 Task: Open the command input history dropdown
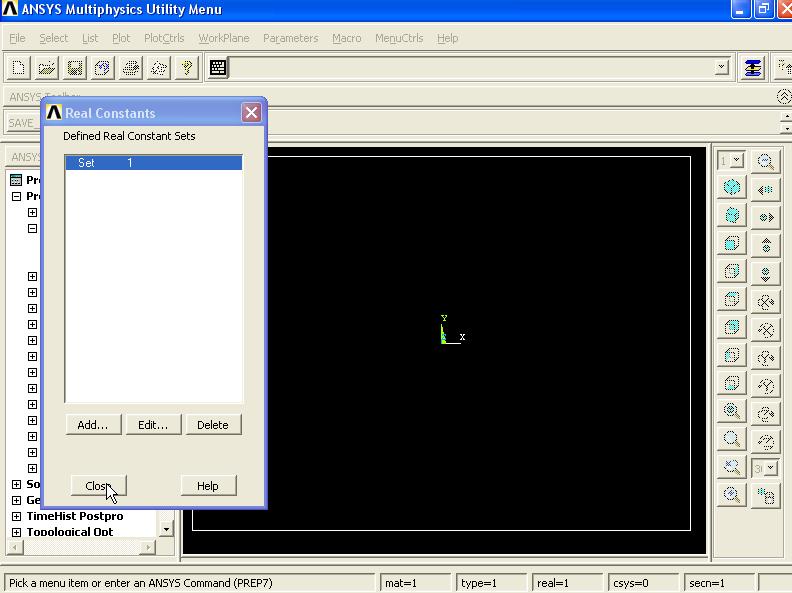pyautogui.click(x=722, y=67)
